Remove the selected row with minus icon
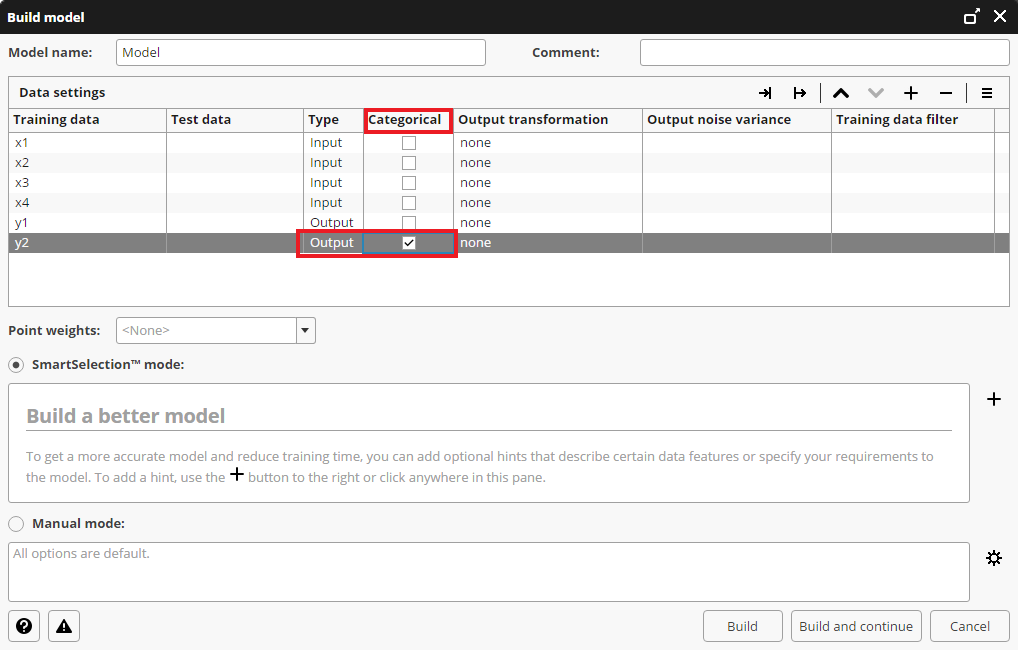This screenshot has height=650, width=1018. (x=946, y=94)
